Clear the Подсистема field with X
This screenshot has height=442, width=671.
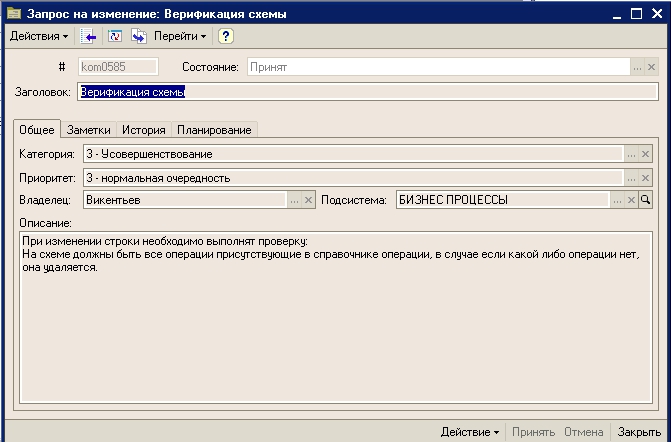pyautogui.click(x=631, y=200)
